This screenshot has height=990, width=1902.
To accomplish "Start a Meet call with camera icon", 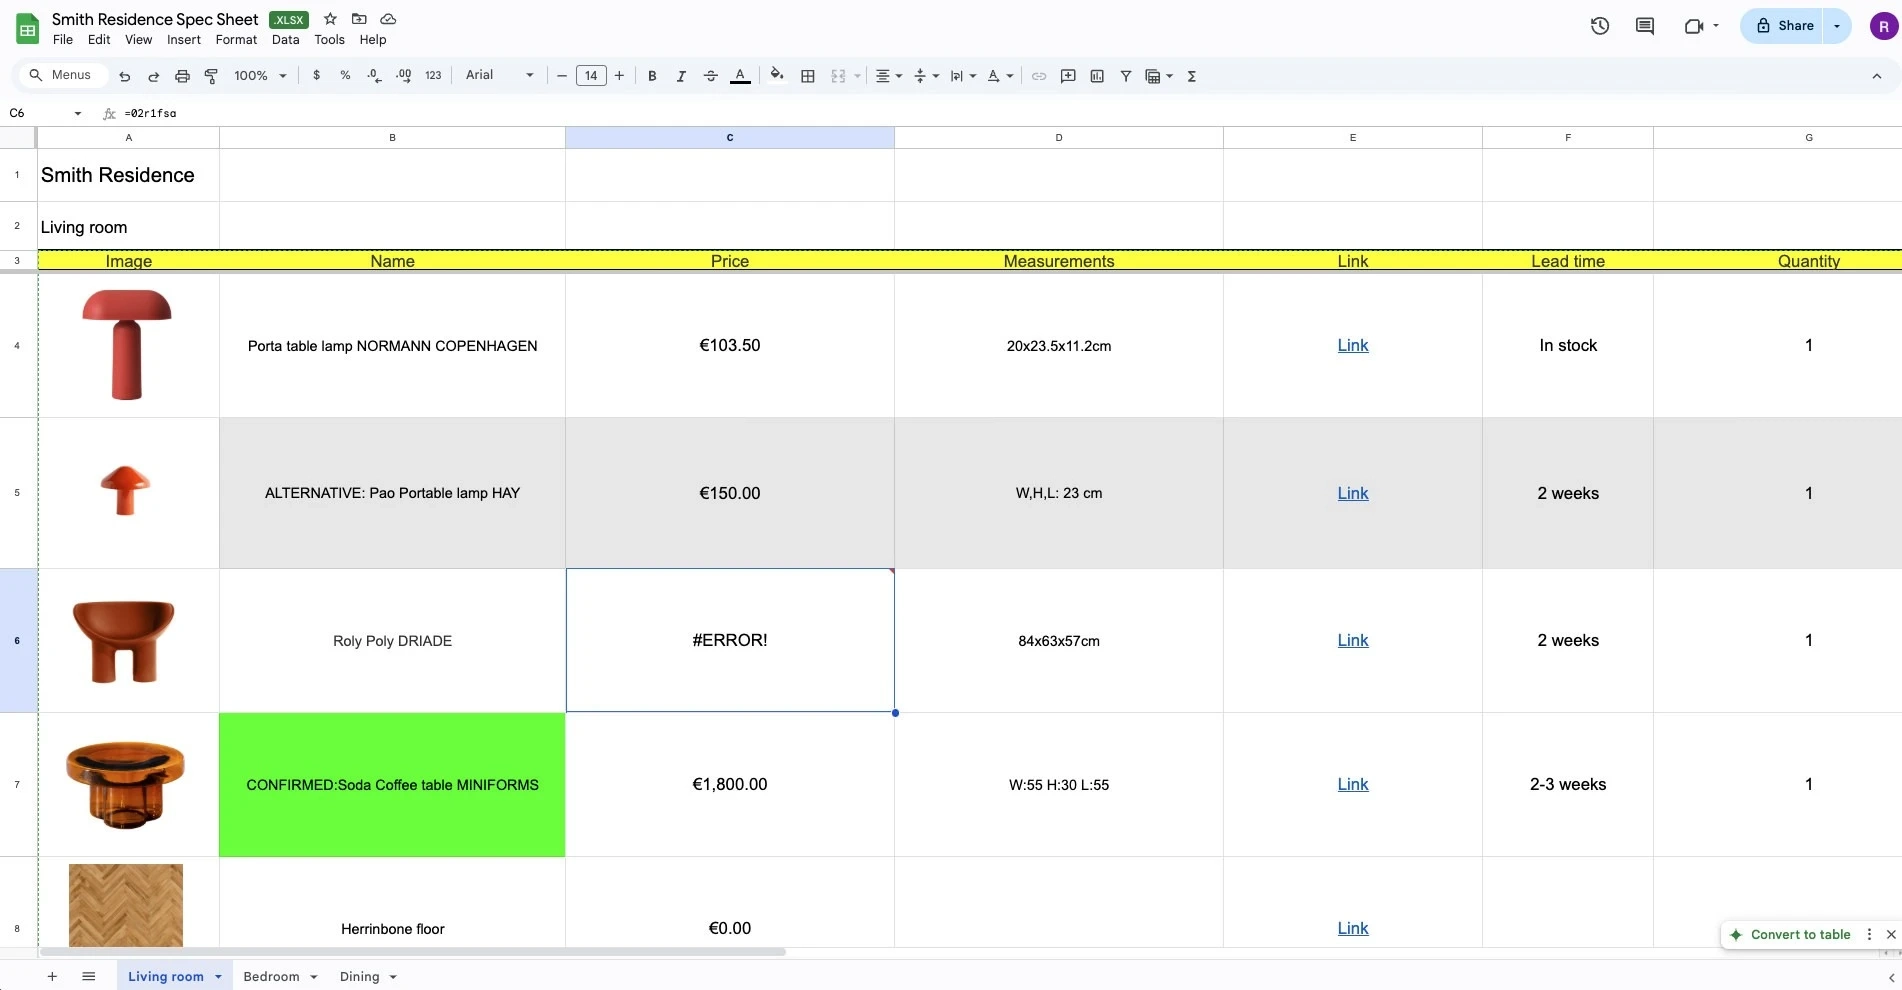I will tap(1694, 26).
